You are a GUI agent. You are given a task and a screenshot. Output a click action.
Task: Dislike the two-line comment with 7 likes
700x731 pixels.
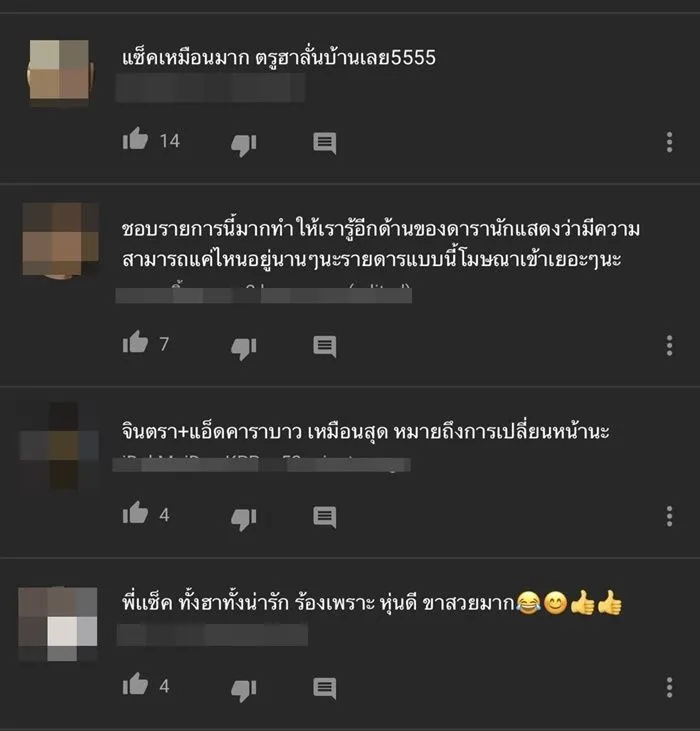[244, 349]
